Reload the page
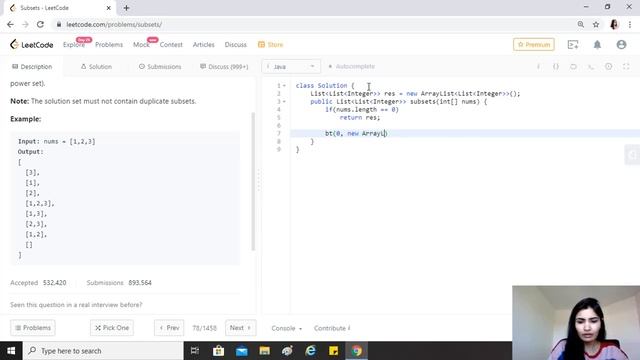This screenshot has height=360, width=640. pos(40,24)
